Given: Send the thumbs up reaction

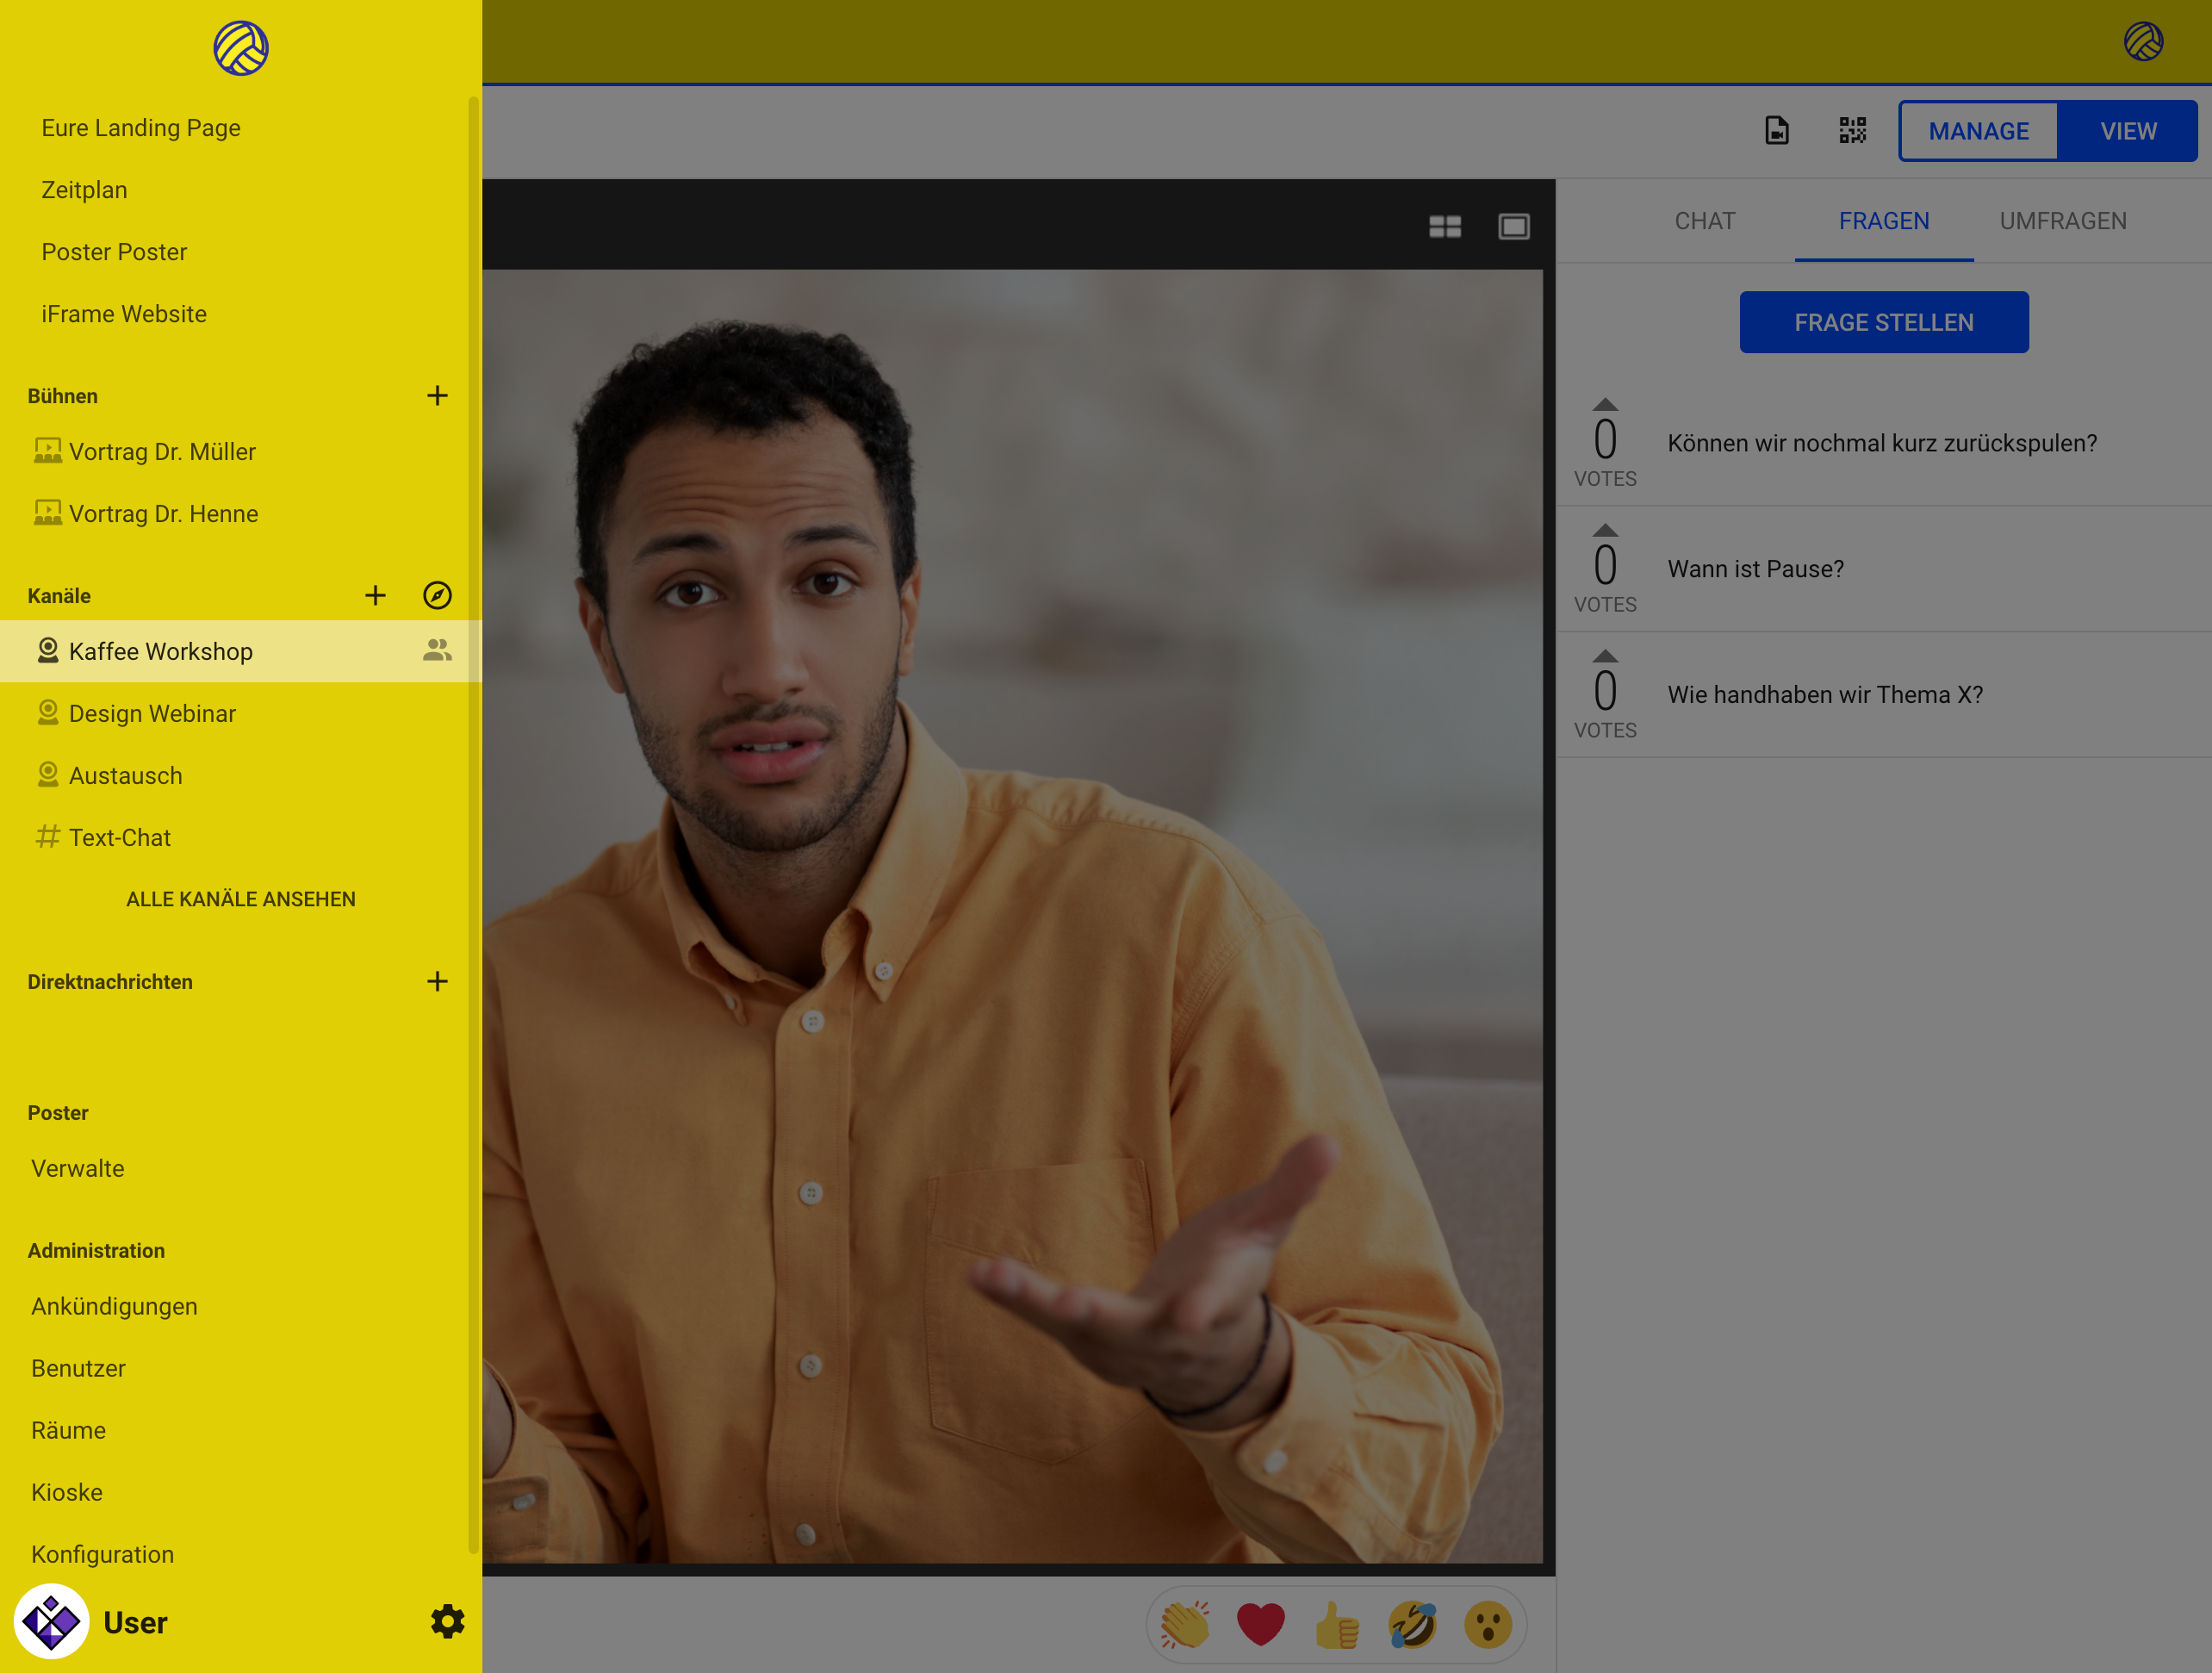Looking at the screenshot, I should (1336, 1624).
